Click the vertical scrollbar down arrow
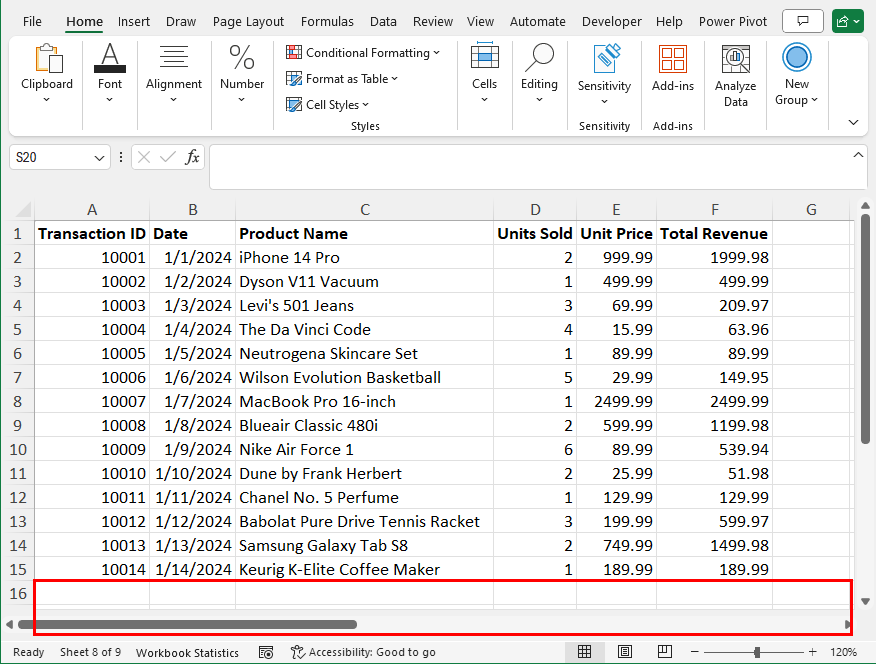The width and height of the screenshot is (876, 664). tap(865, 601)
